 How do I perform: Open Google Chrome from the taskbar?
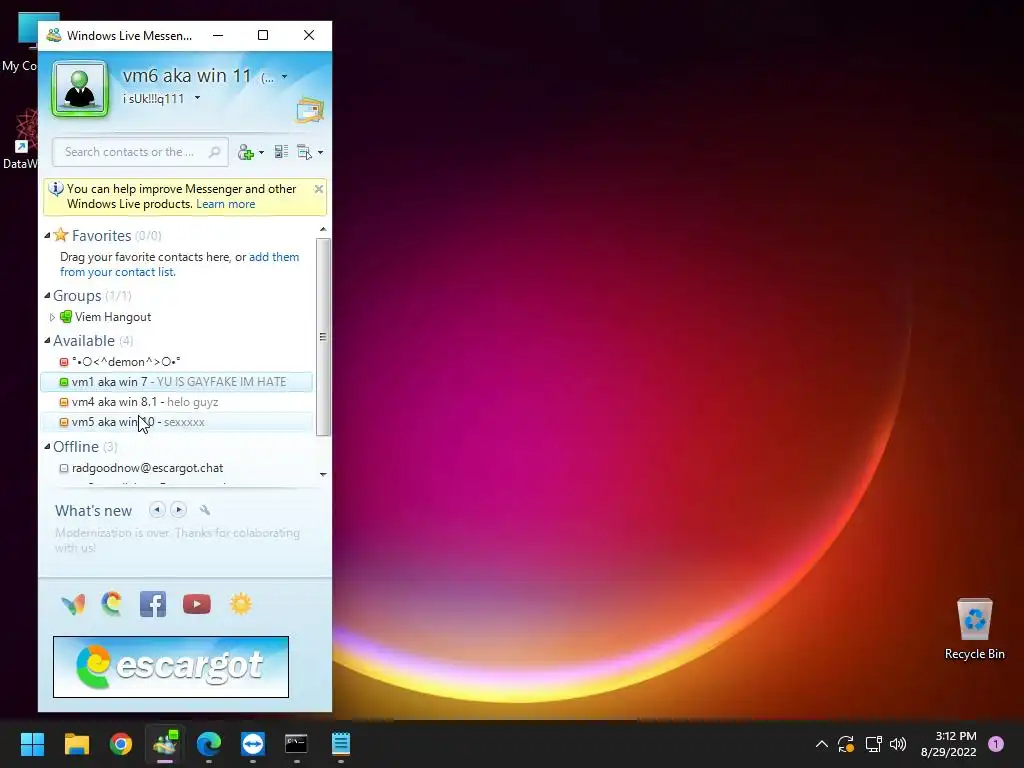(x=121, y=744)
